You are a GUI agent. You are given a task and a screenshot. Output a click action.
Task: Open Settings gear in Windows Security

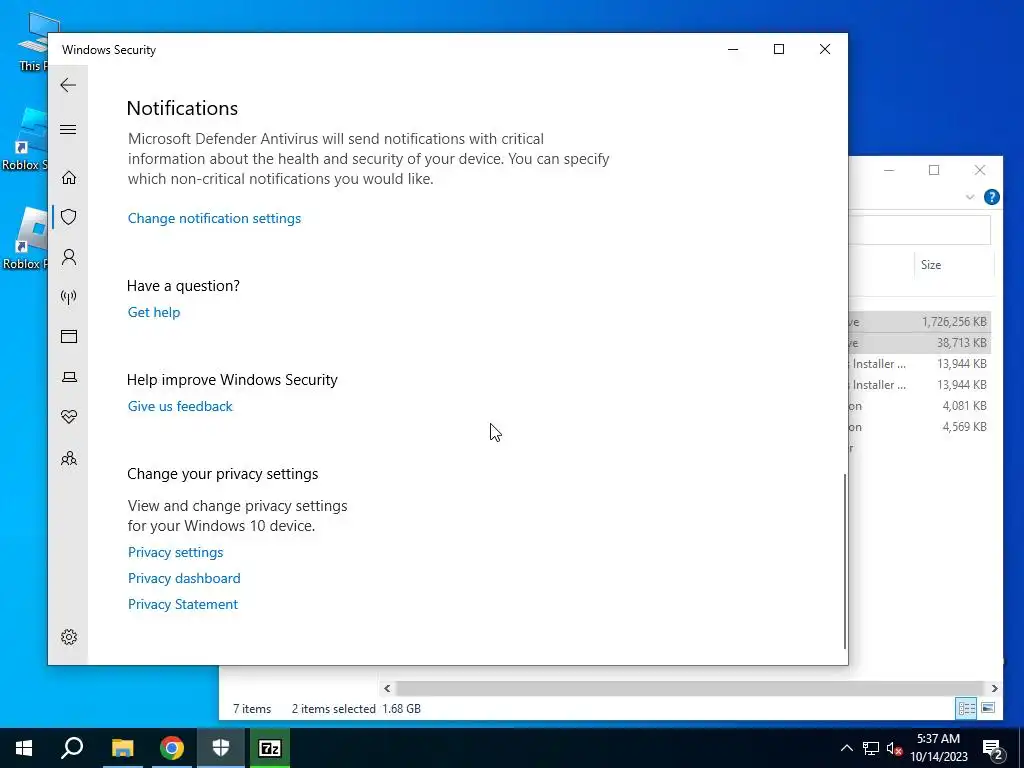(x=69, y=637)
